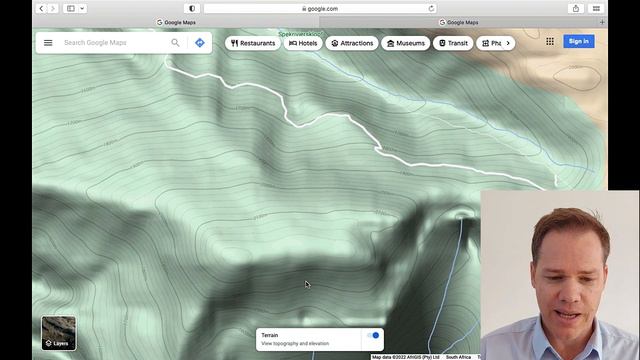Expand more category chips with arrow
This screenshot has width=640, height=360.
pos(508,43)
